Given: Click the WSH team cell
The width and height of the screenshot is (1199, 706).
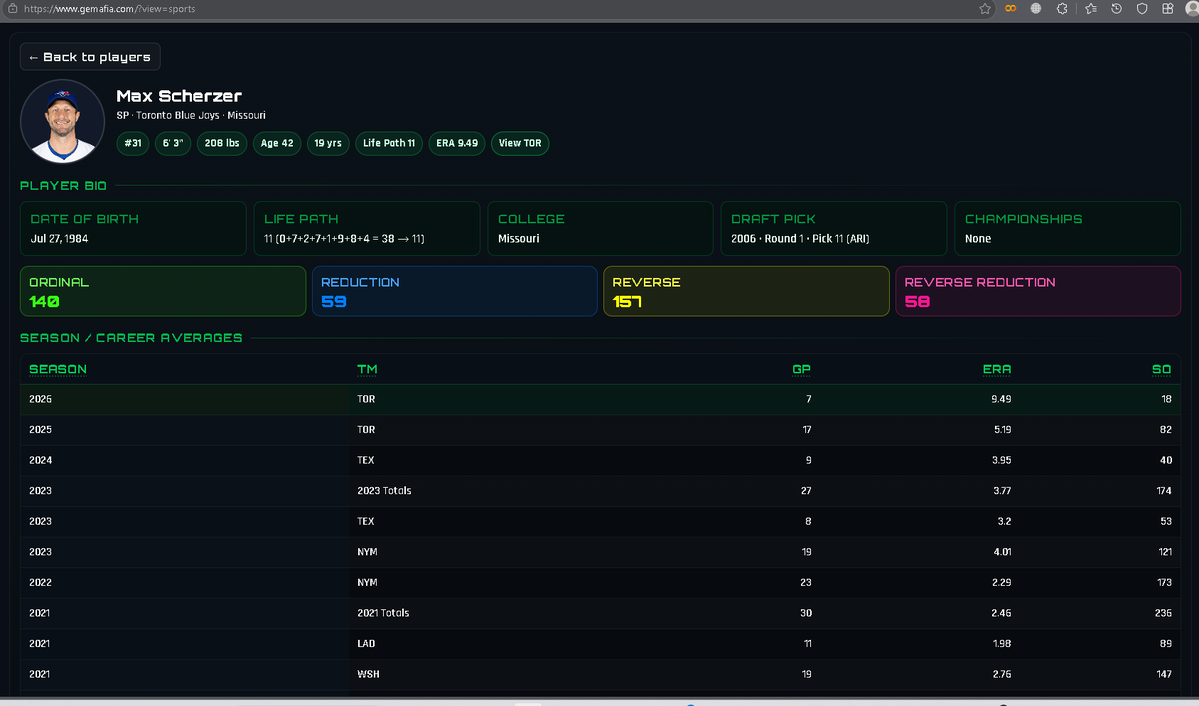Looking at the screenshot, I should click(369, 675).
